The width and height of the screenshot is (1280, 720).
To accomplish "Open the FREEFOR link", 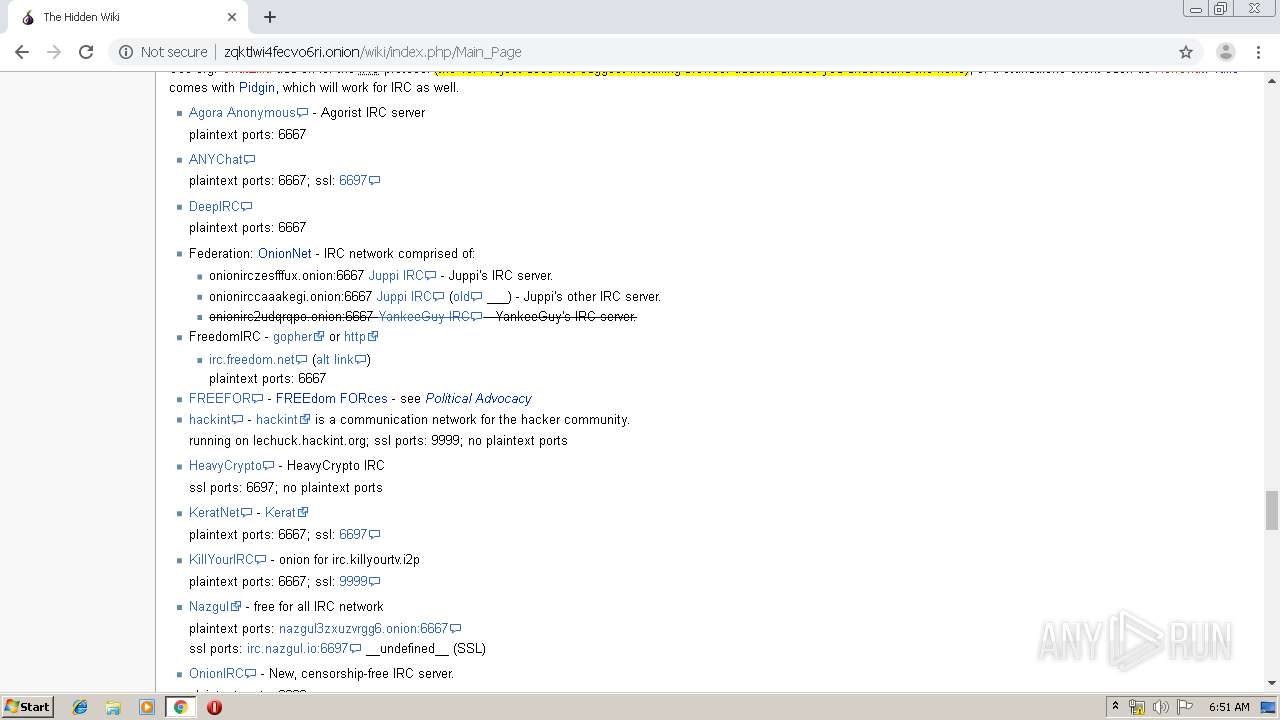I will click(226, 398).
